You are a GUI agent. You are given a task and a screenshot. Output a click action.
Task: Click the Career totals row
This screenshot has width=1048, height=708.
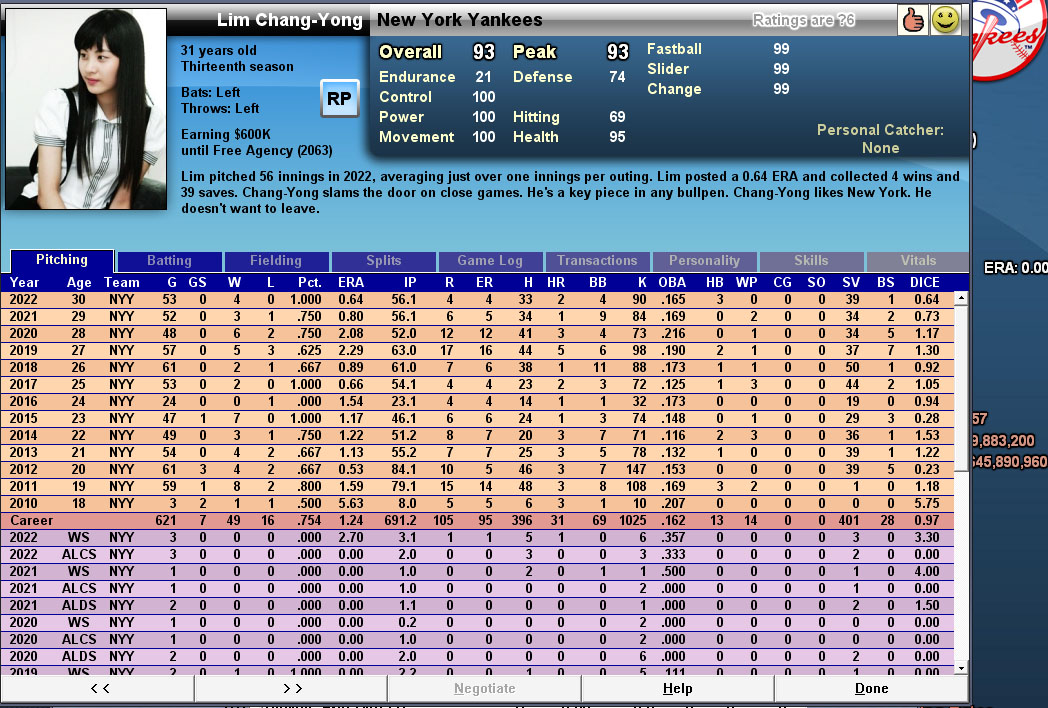477,520
